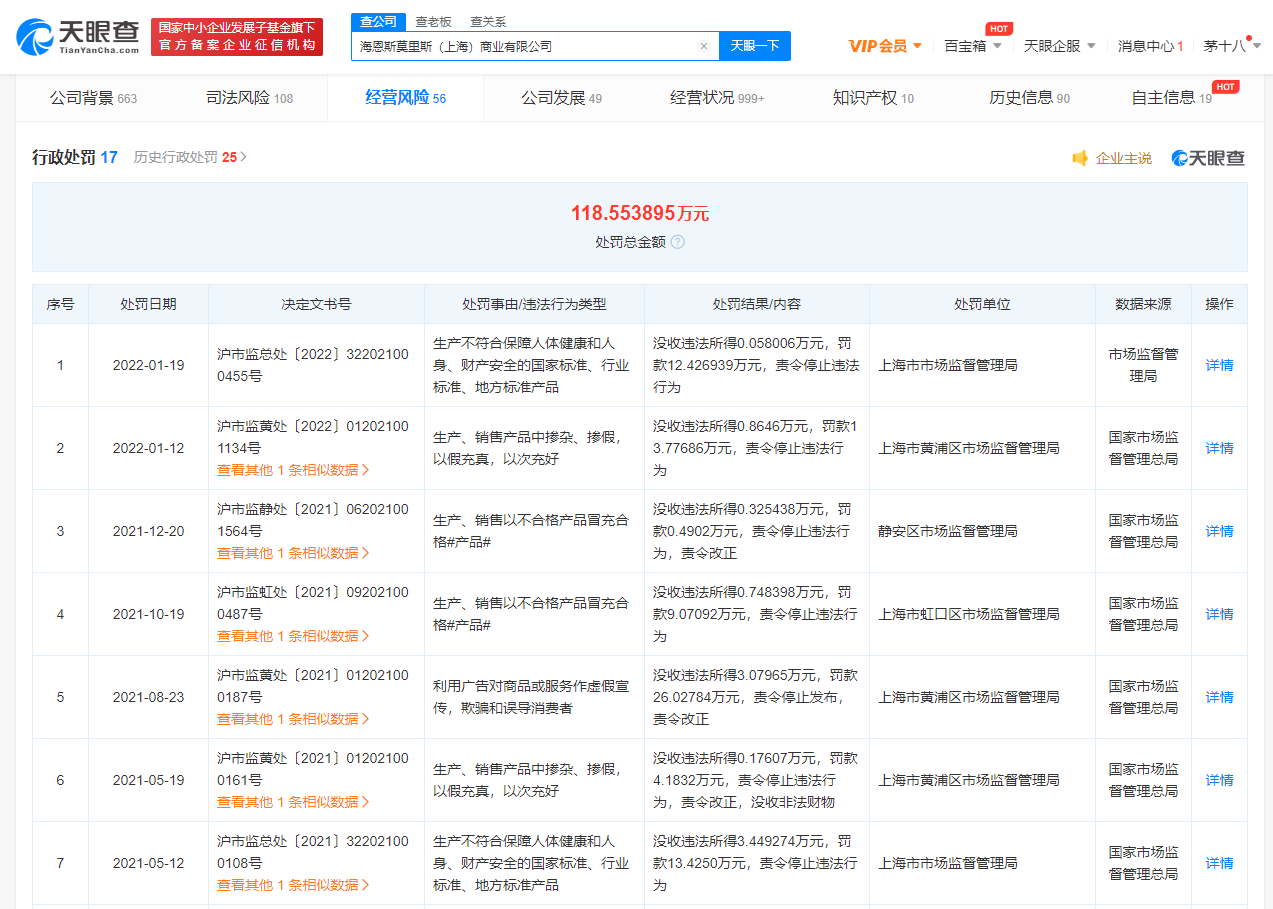The image size is (1273, 909).
Task: Expand the 百宝箱 menu
Action: 972,46
